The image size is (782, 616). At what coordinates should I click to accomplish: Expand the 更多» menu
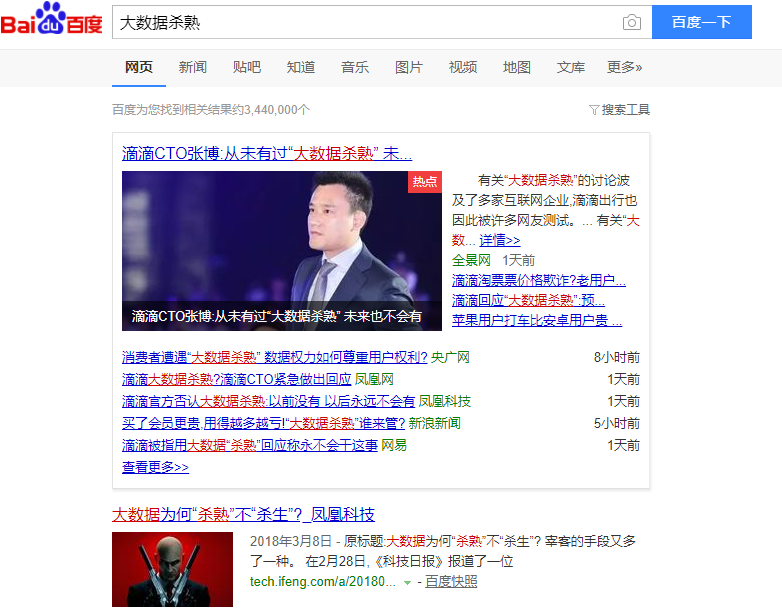tap(624, 67)
